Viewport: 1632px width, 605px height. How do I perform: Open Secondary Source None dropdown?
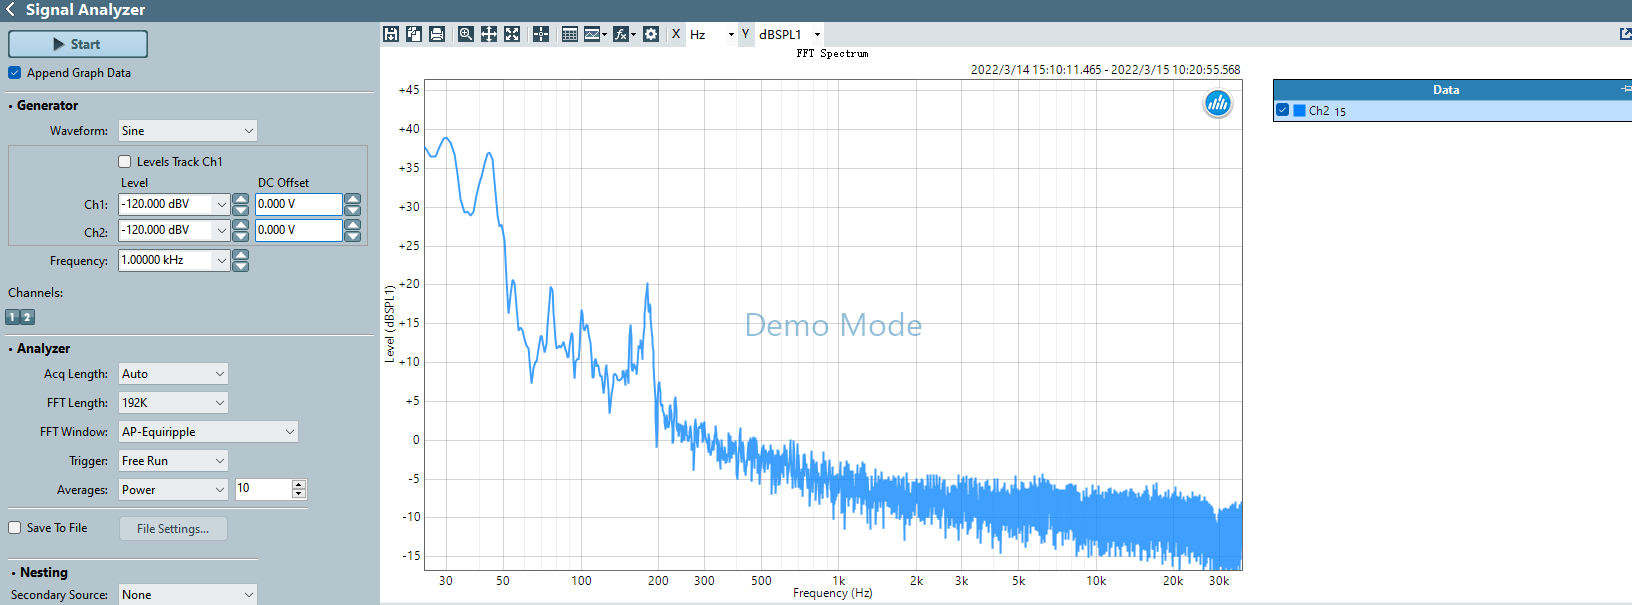[188, 595]
